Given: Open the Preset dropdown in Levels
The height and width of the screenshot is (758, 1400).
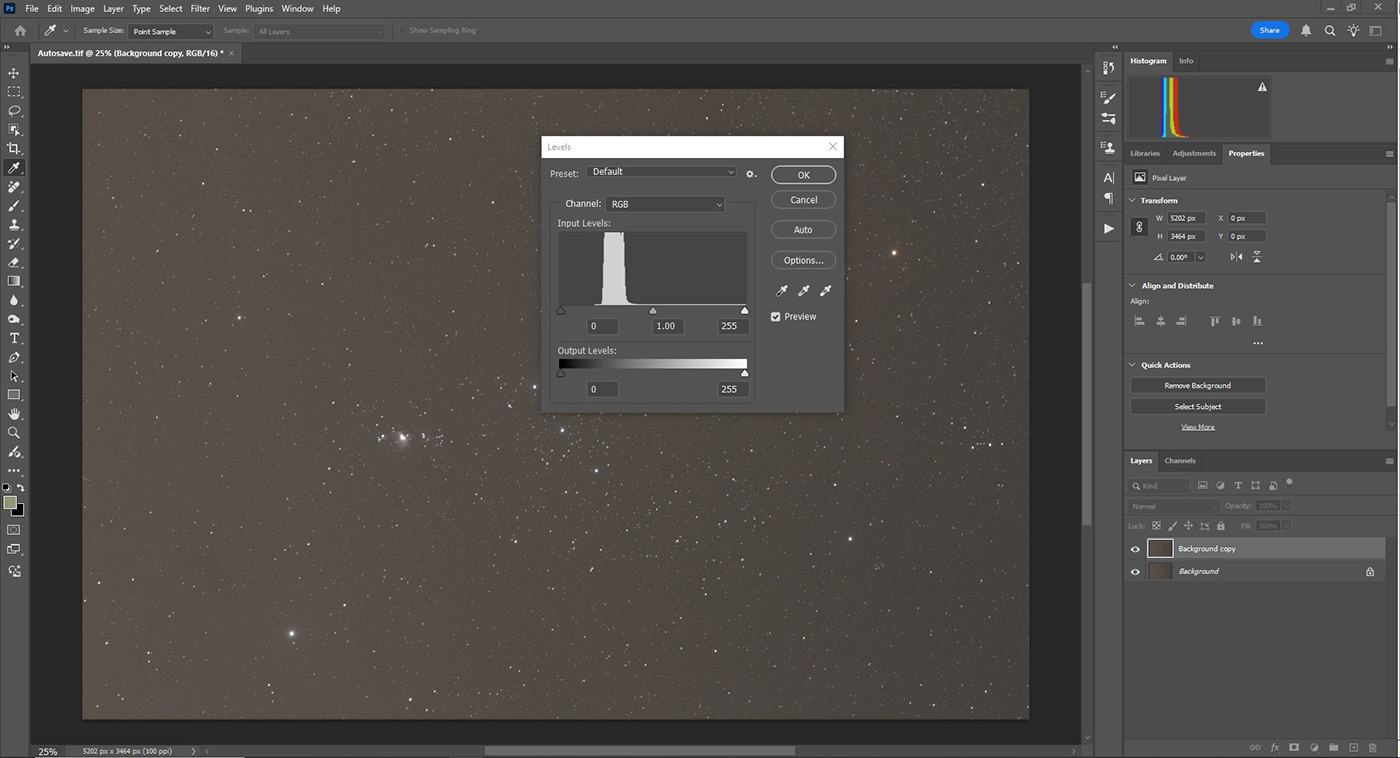Looking at the screenshot, I should (x=662, y=172).
